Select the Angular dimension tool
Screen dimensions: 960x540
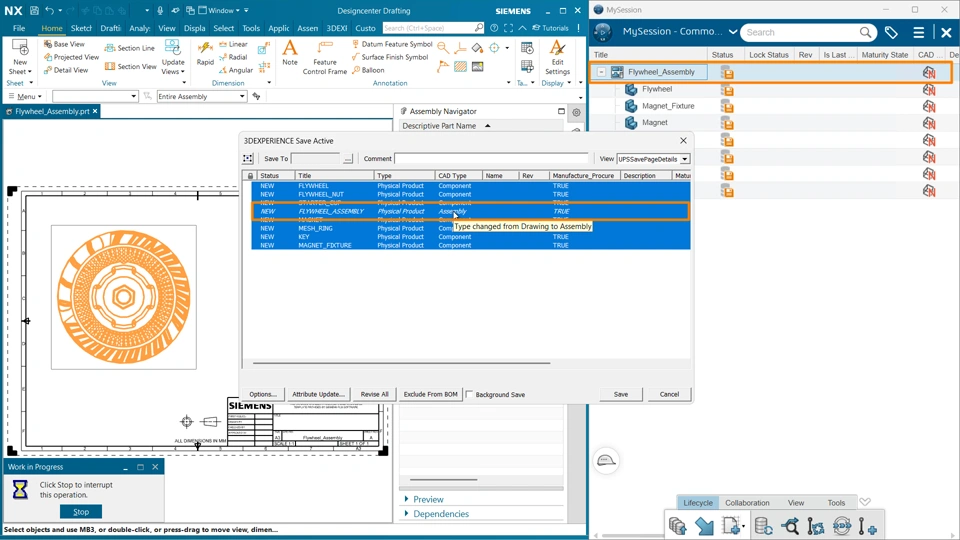[236, 70]
